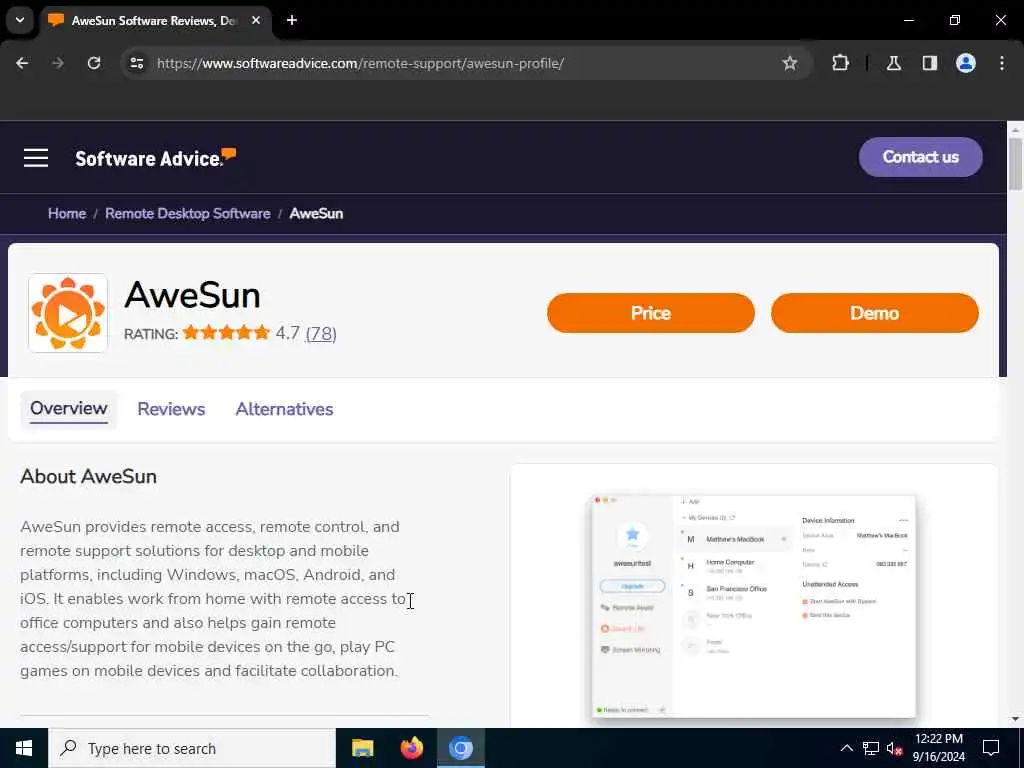The height and width of the screenshot is (768, 1024).
Task: Go back using the browser back arrow
Action: (22, 63)
